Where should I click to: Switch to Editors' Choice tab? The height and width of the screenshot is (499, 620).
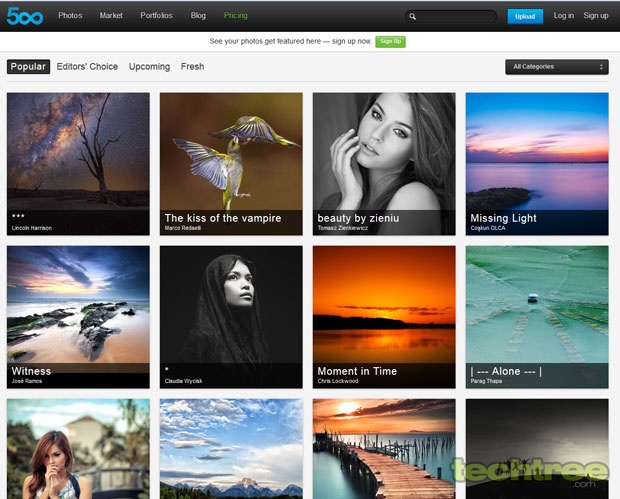[87, 66]
